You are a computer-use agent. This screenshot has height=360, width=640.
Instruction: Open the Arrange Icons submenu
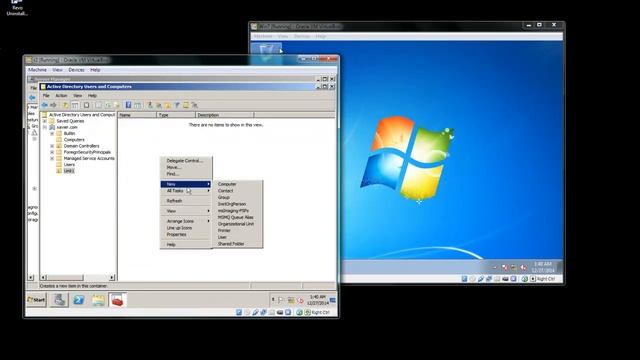[186, 221]
